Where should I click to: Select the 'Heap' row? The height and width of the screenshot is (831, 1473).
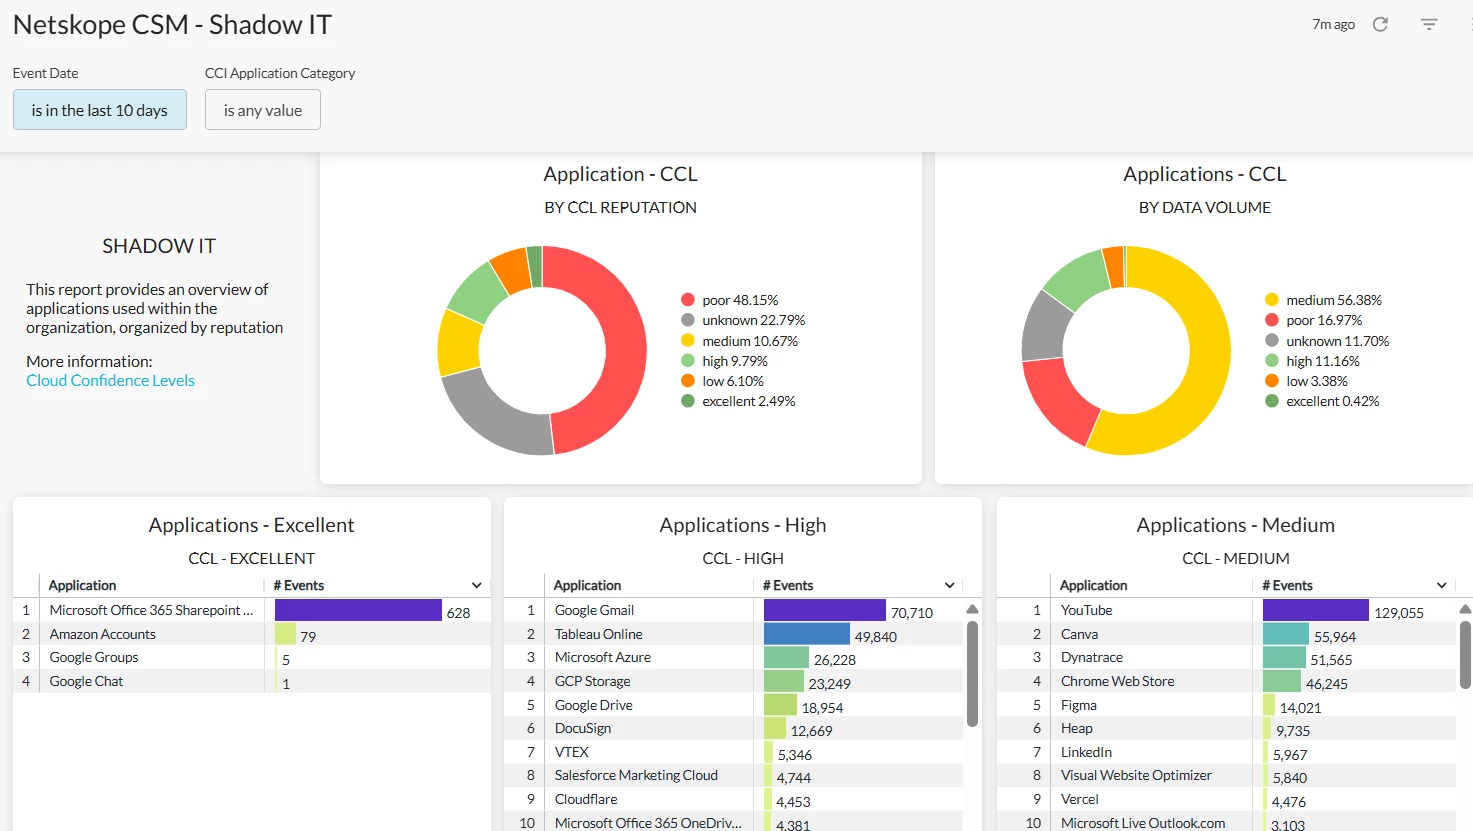[x=1227, y=728]
